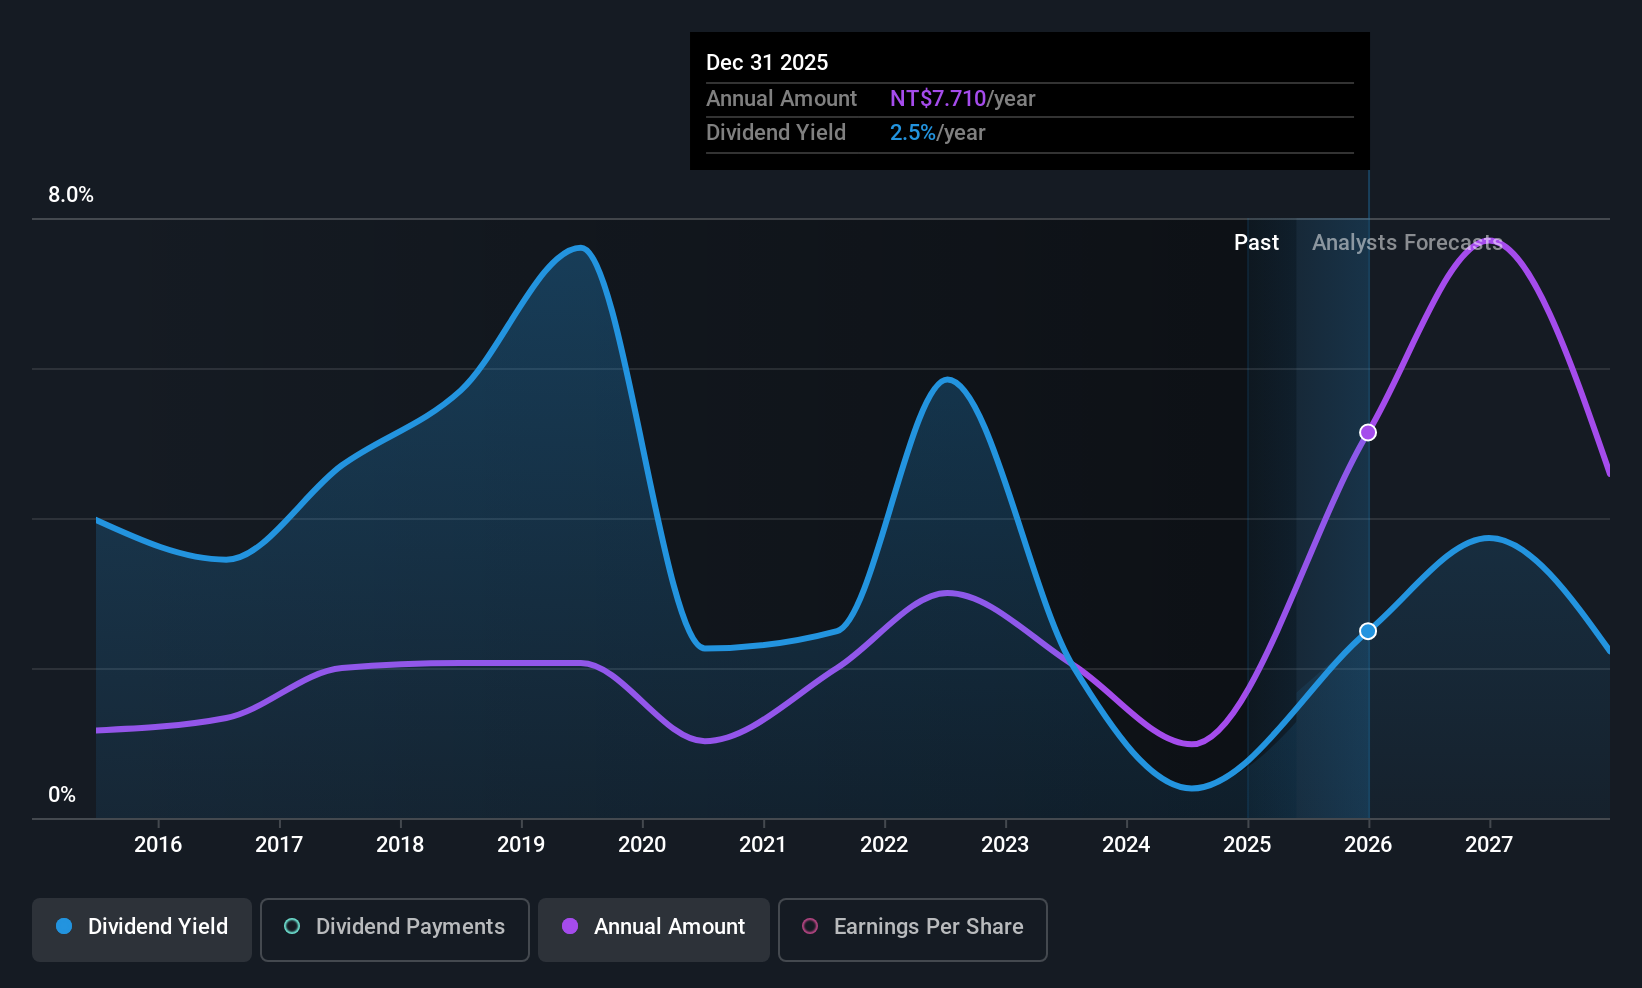Click the purple Annual Amount legend dot
This screenshot has height=988, width=1642.
coord(570,926)
